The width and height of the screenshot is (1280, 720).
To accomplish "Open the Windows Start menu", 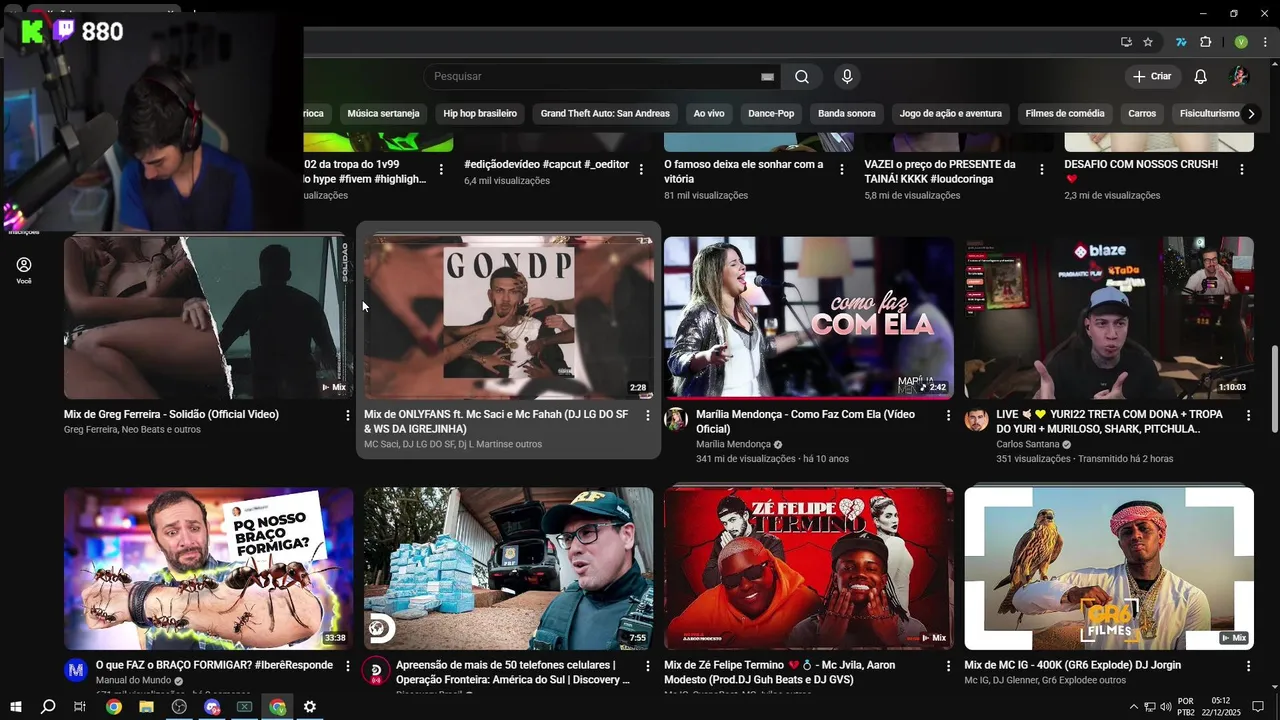I will tap(15, 707).
